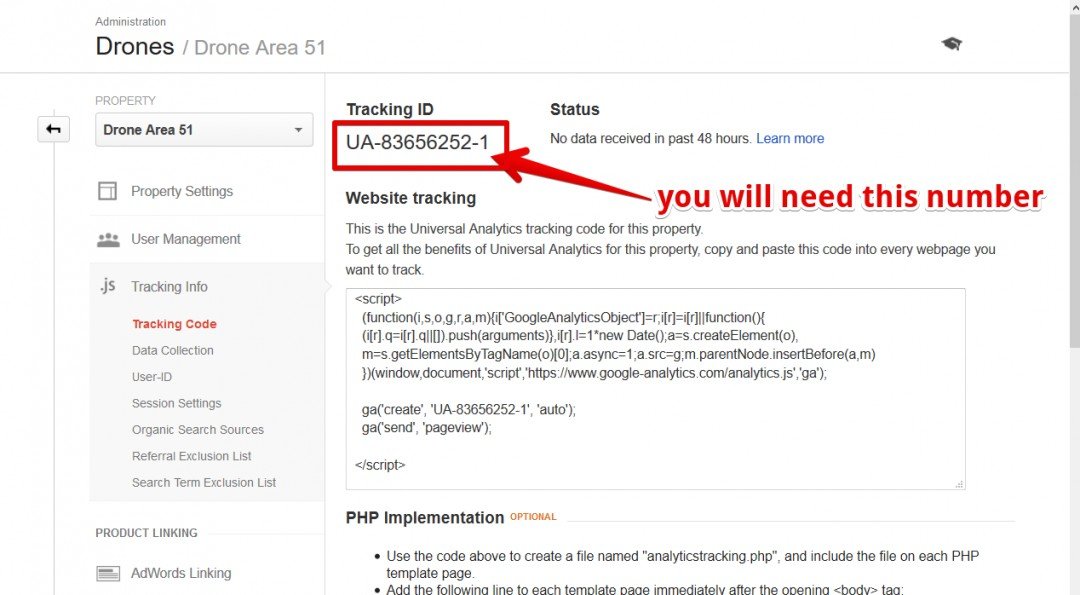Click the PHP Implementation heading
Image resolution: width=1080 pixels, height=595 pixels.
point(425,518)
